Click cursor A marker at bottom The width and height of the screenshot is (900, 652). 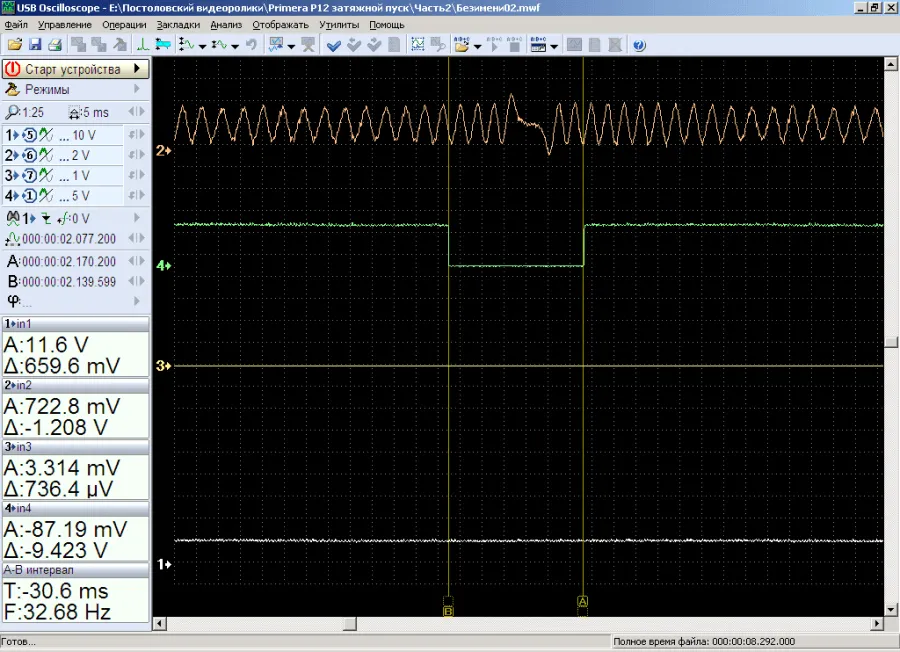[583, 601]
